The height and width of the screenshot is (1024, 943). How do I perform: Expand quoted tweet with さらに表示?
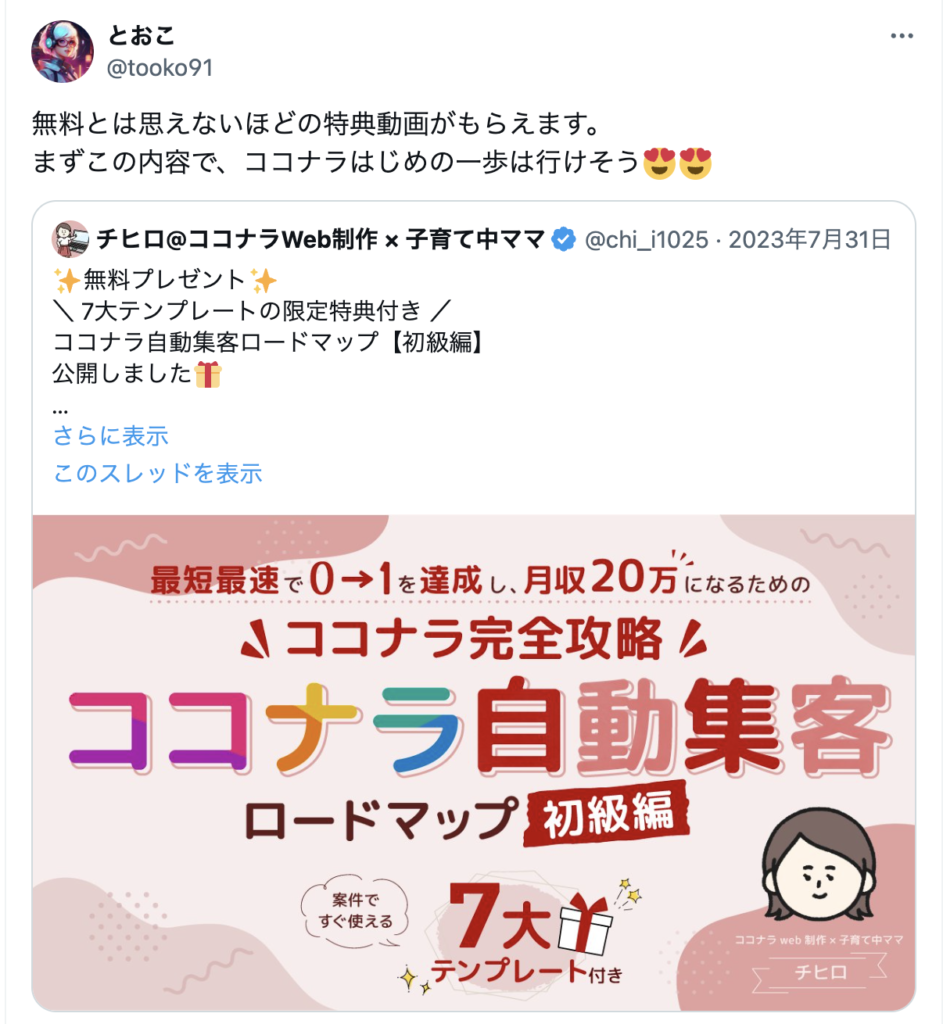pos(110,436)
